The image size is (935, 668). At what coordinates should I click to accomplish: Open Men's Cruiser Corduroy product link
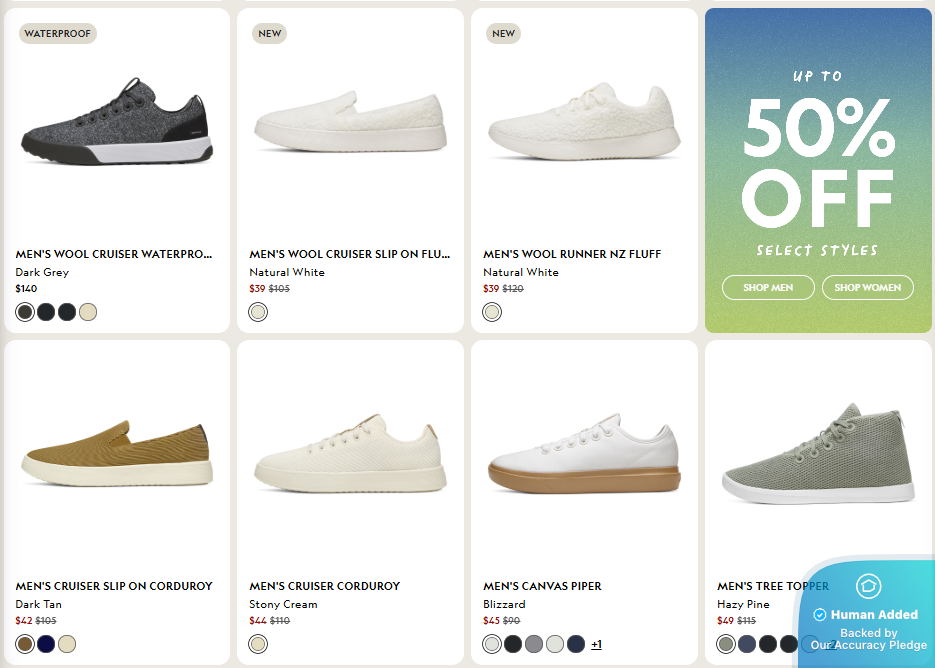click(324, 586)
